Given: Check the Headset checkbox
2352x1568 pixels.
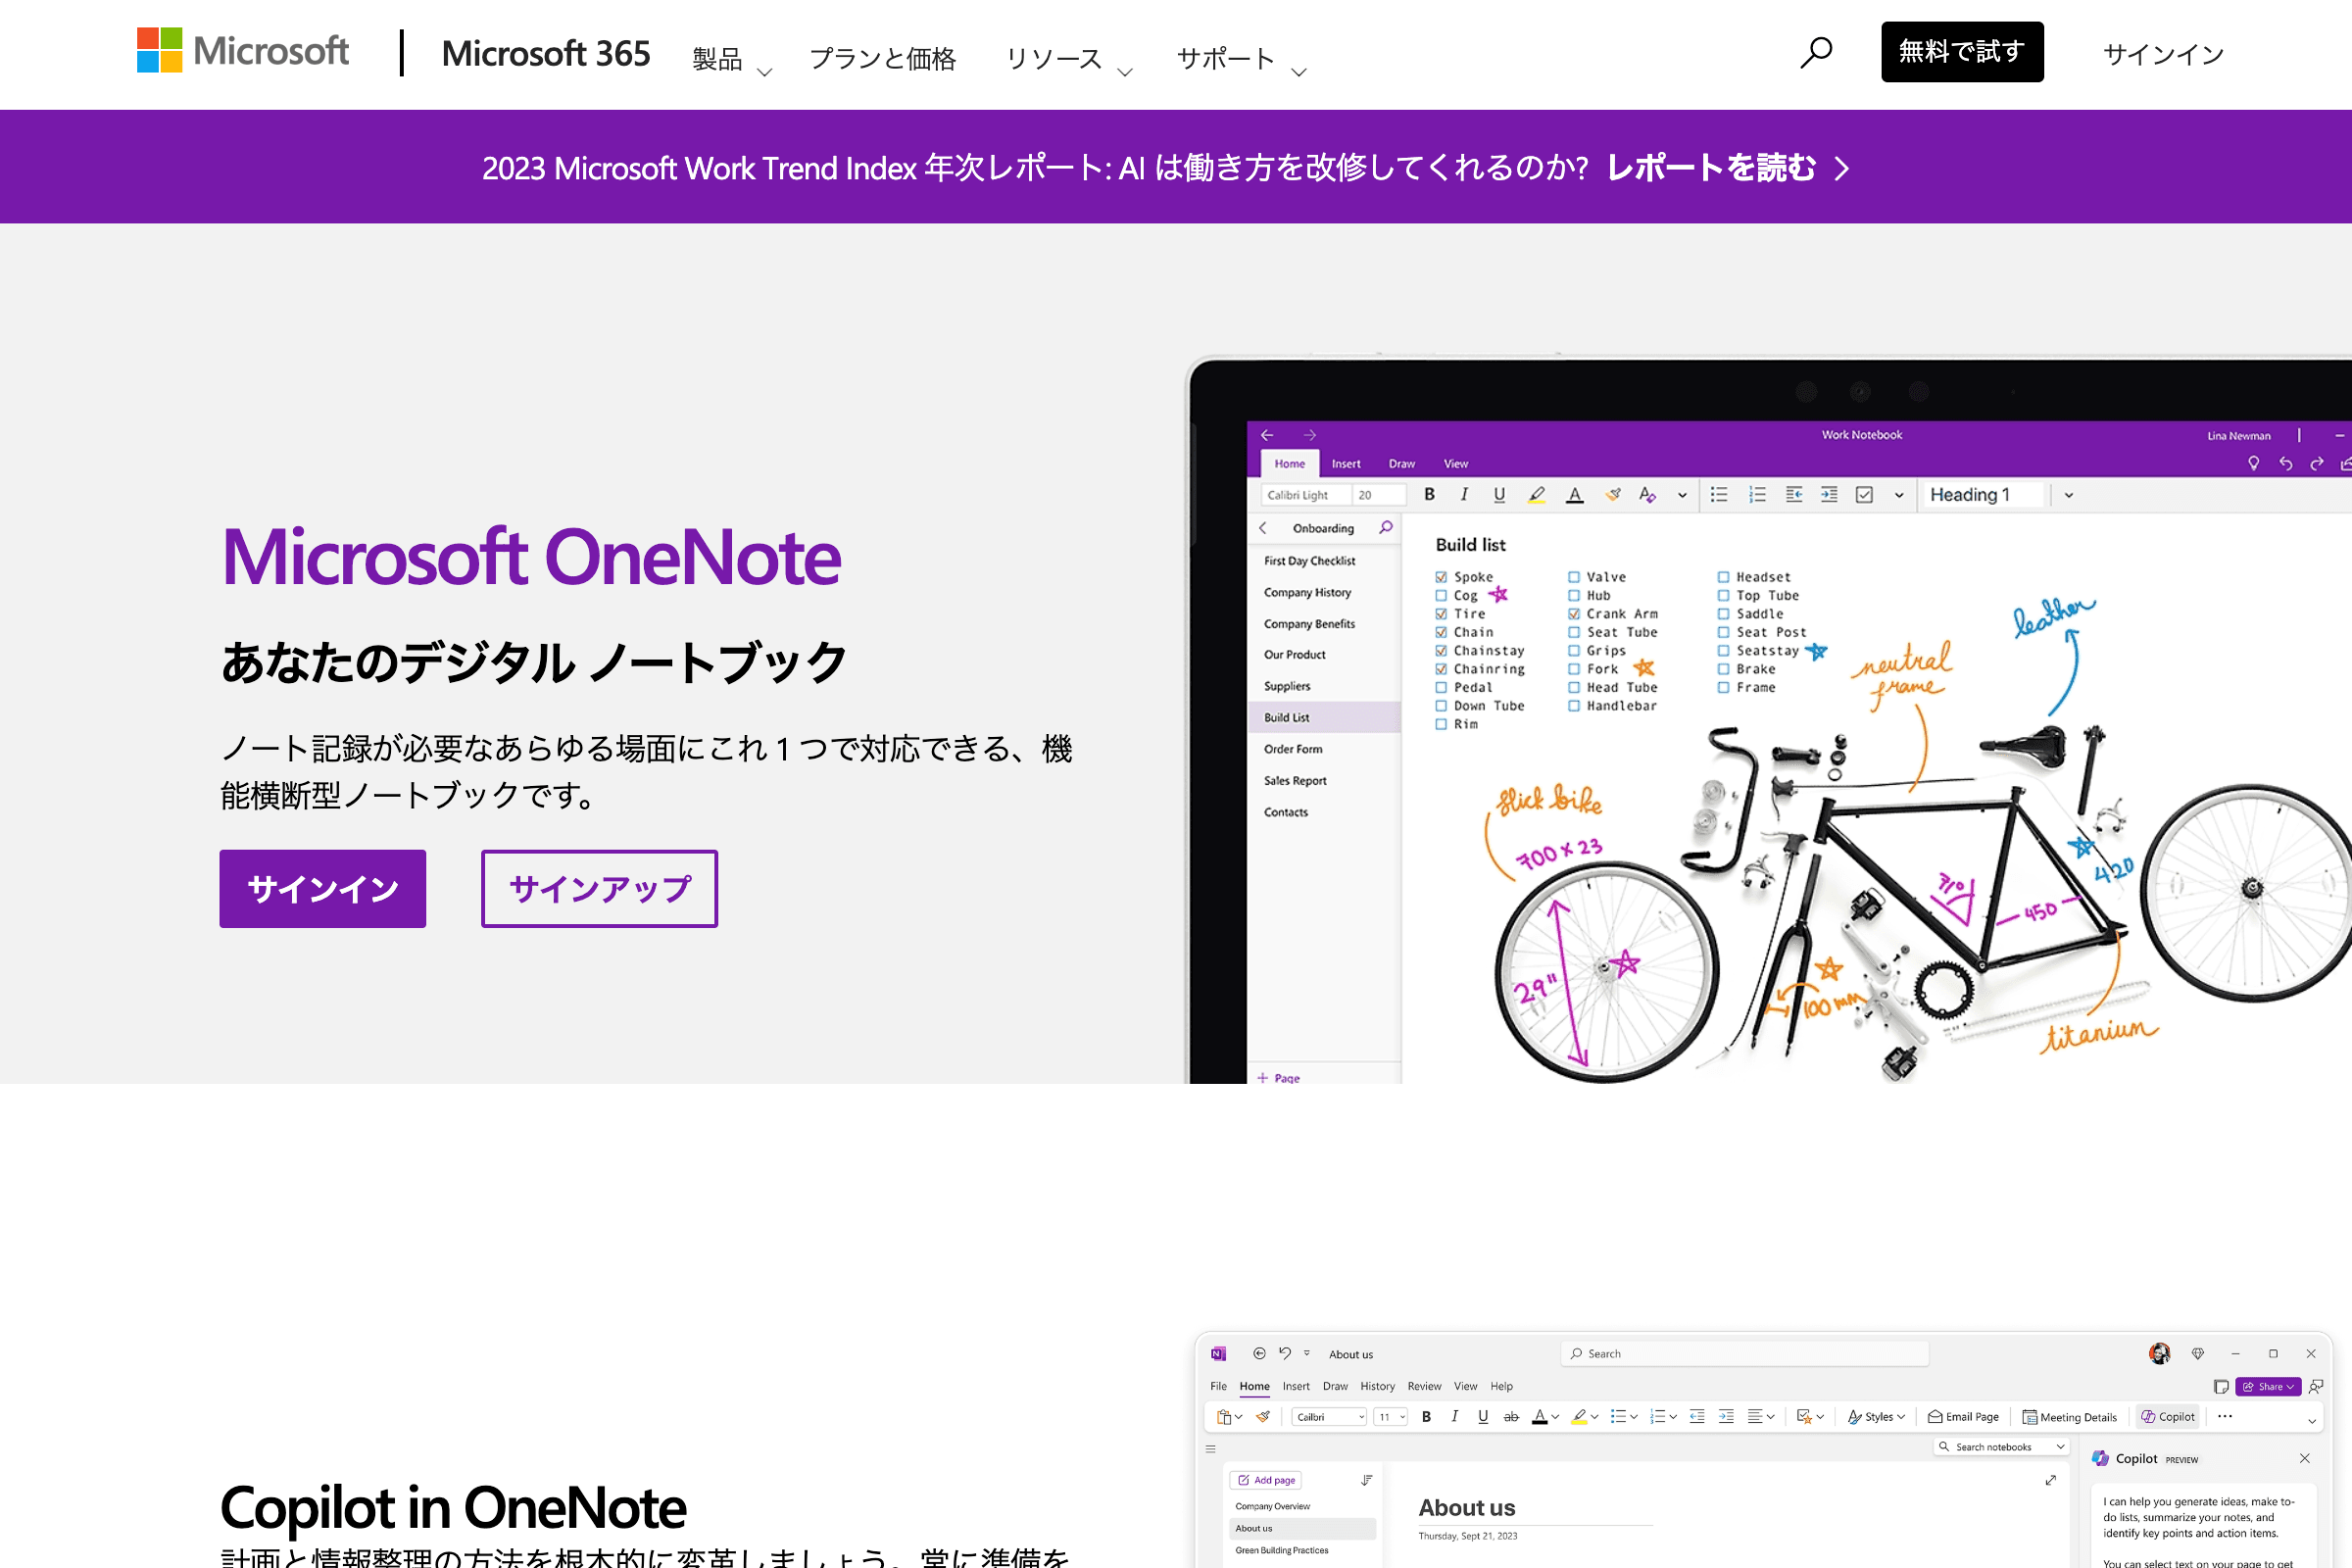Looking at the screenshot, I should tap(1723, 577).
